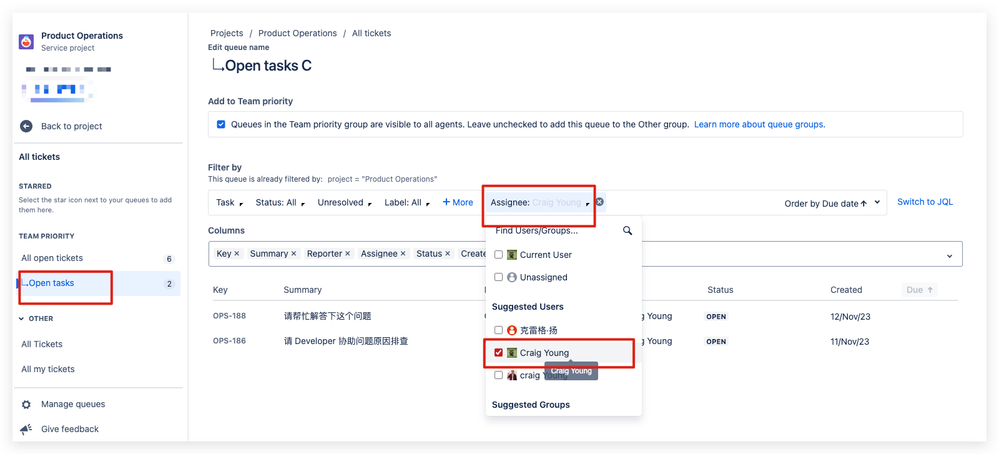Clear the Assignee filter with the x icon
Viewport: 999px width, 454px height.
[x=600, y=202]
